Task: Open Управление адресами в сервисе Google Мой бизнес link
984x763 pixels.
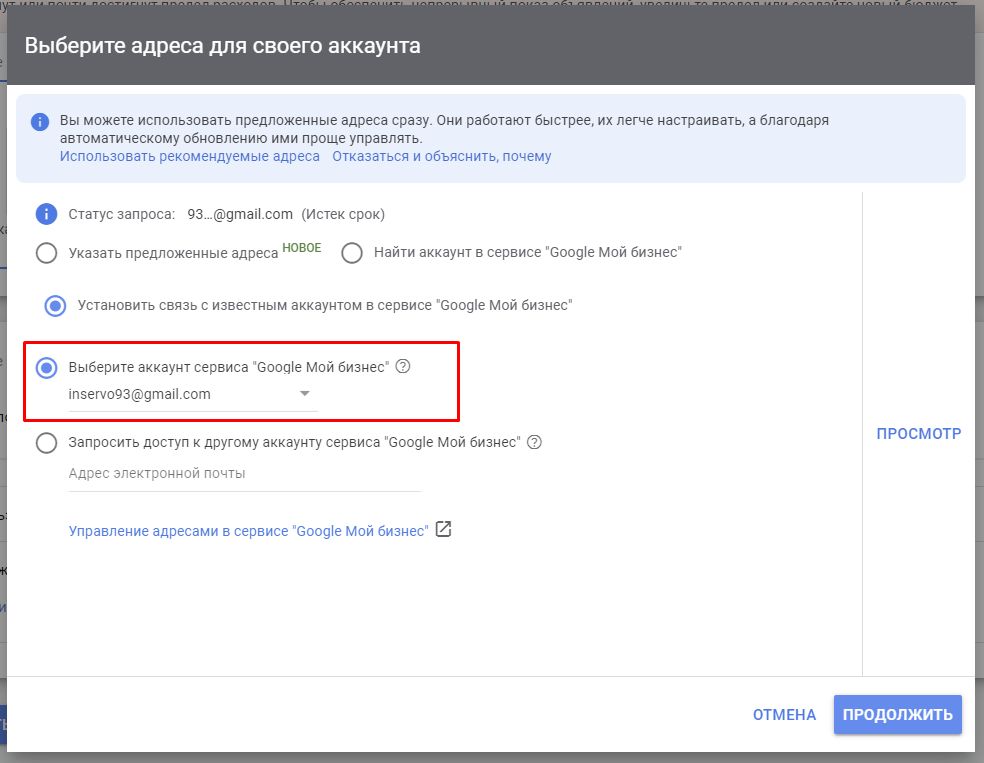Action: [x=249, y=531]
